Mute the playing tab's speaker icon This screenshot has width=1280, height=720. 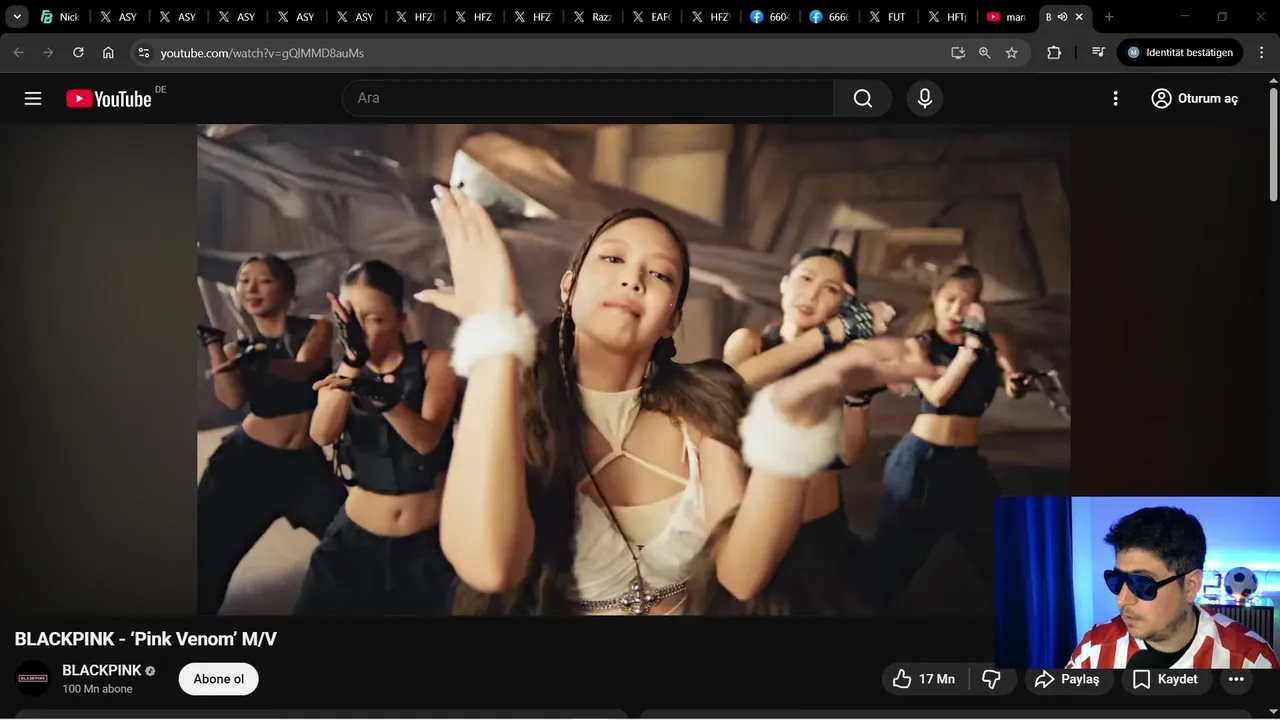(x=1062, y=17)
